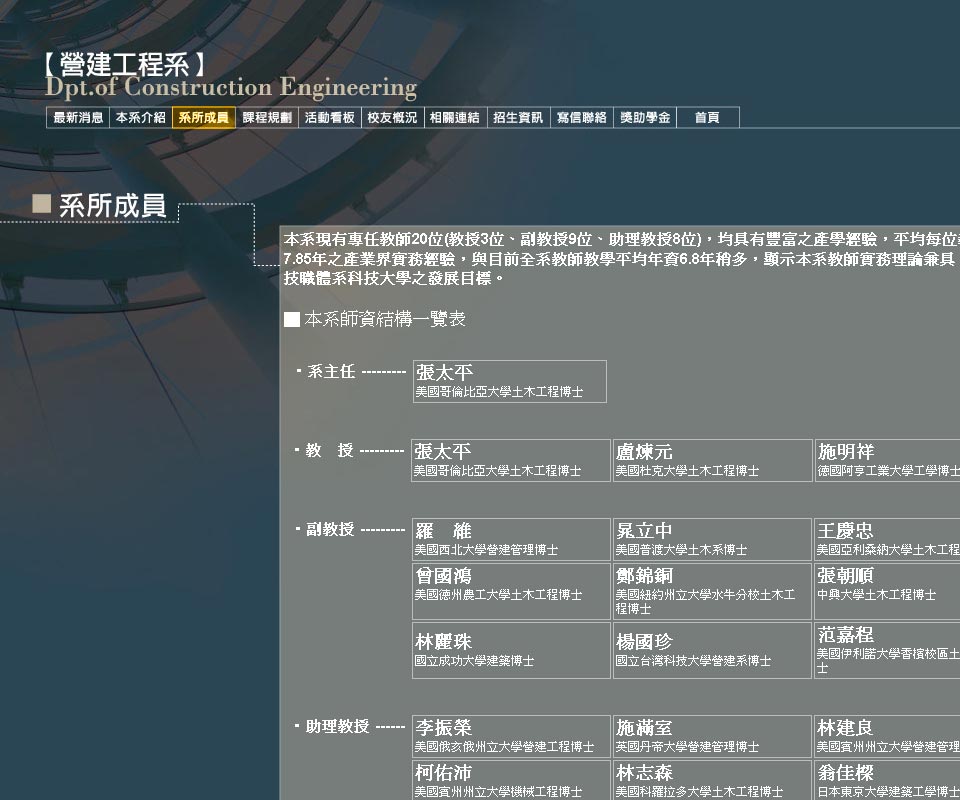Open the 寫信聯絡 tab
Image resolution: width=960 pixels, height=800 pixels.
(582, 118)
